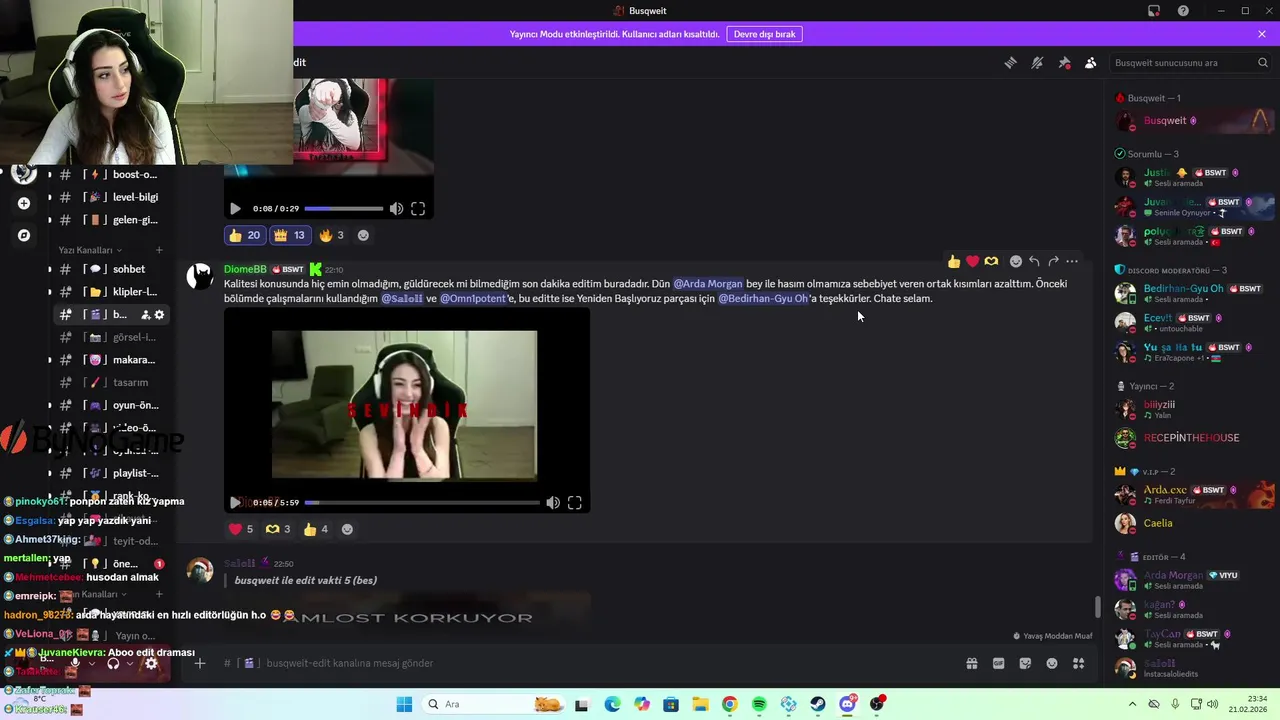1280x720 pixels.
Task: Toggle channel notification mute bell
Action: pos(1037,62)
